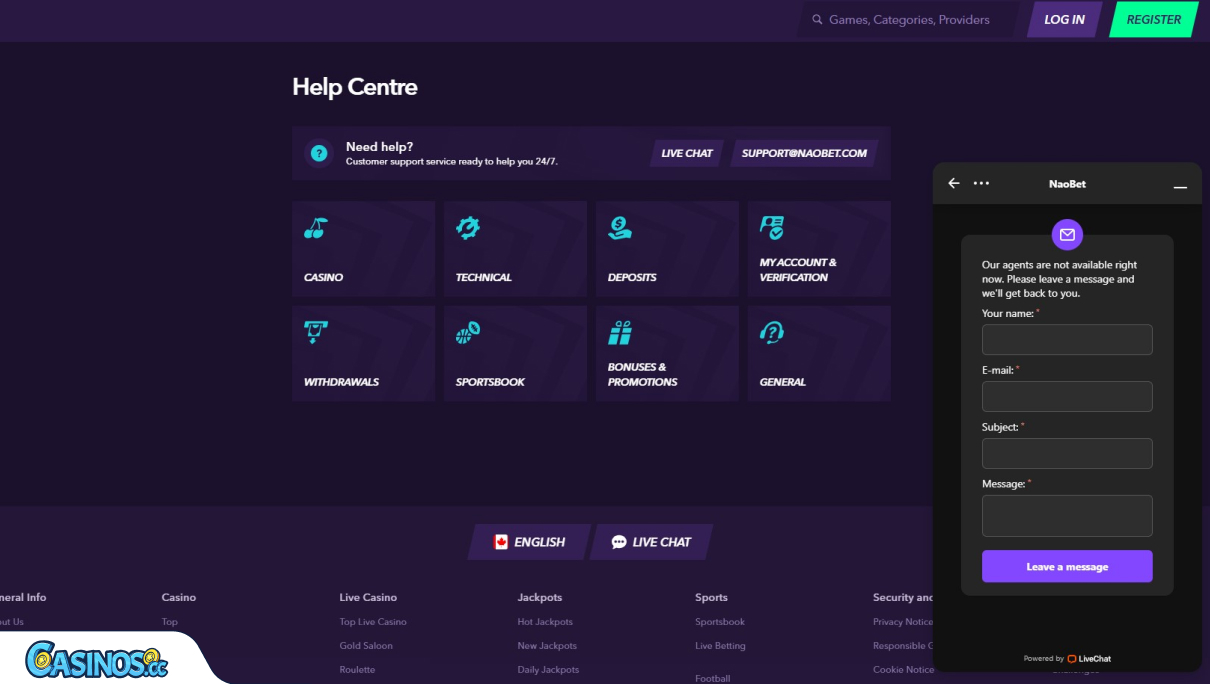1210x684 pixels.
Task: Open the ENGLISH language selector
Action: 530,542
